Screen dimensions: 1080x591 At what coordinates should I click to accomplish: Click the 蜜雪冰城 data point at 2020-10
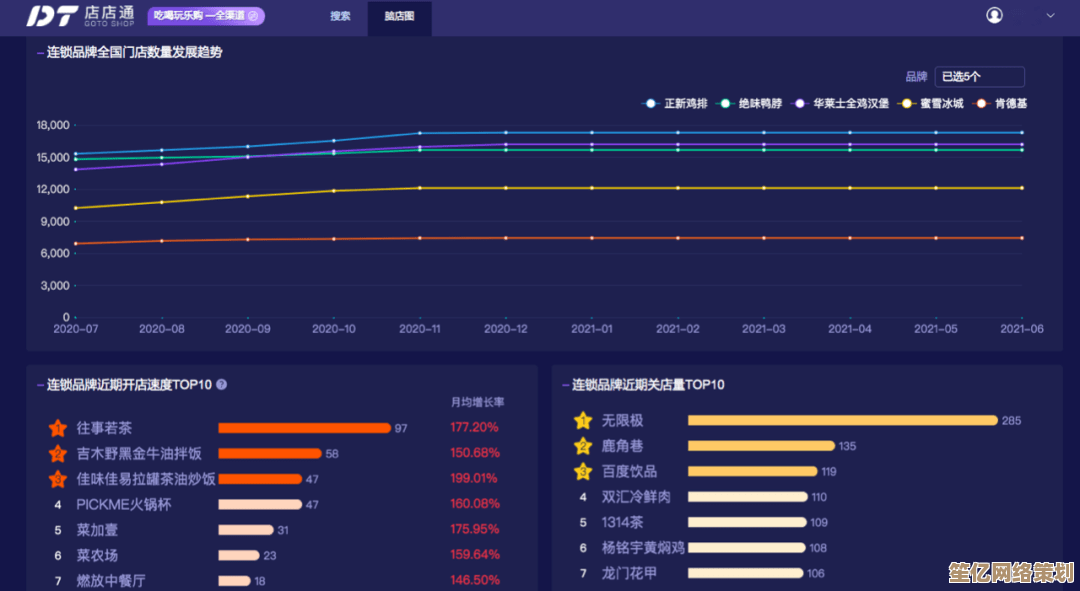click(334, 191)
